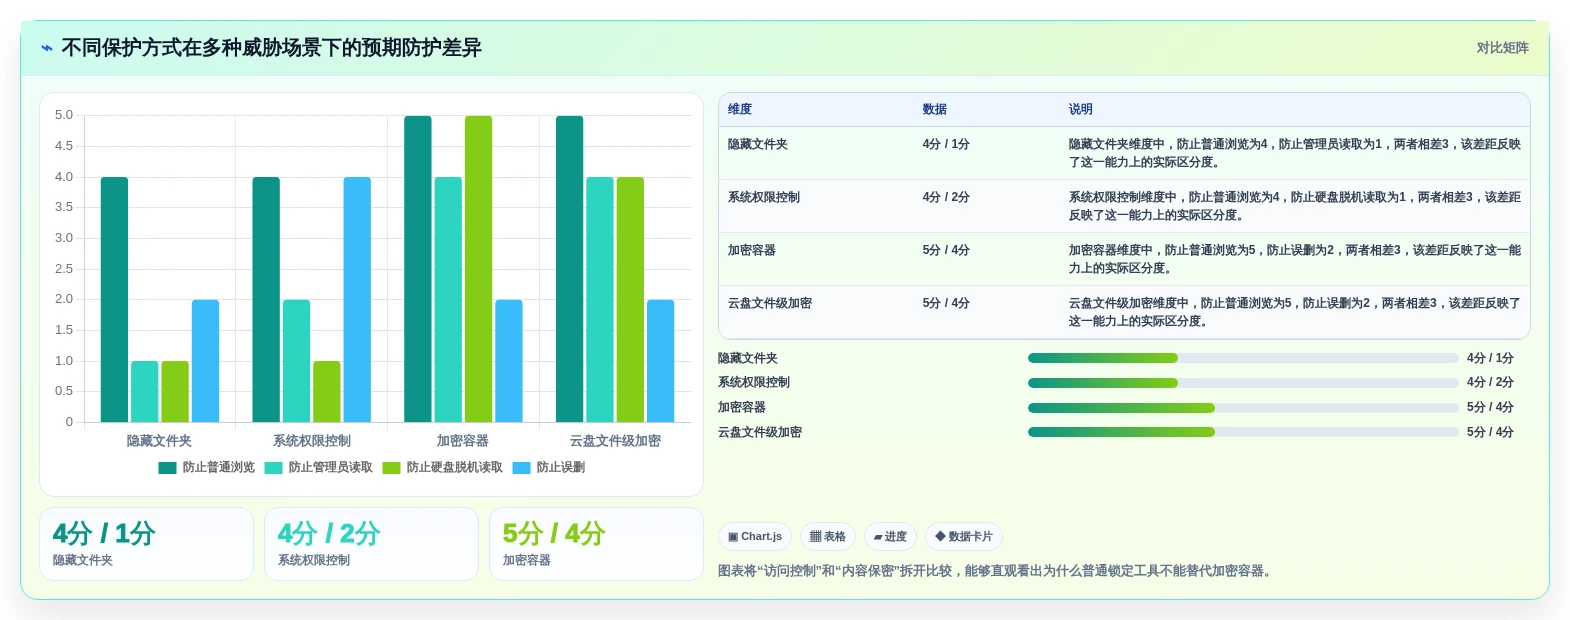Click the Chart.js tag chip

click(x=755, y=537)
